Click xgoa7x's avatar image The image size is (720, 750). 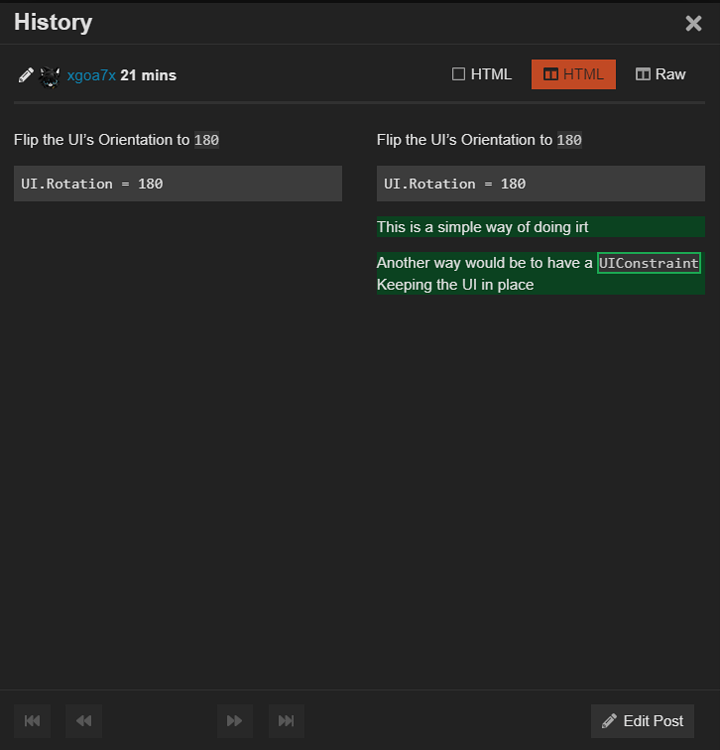pos(50,76)
